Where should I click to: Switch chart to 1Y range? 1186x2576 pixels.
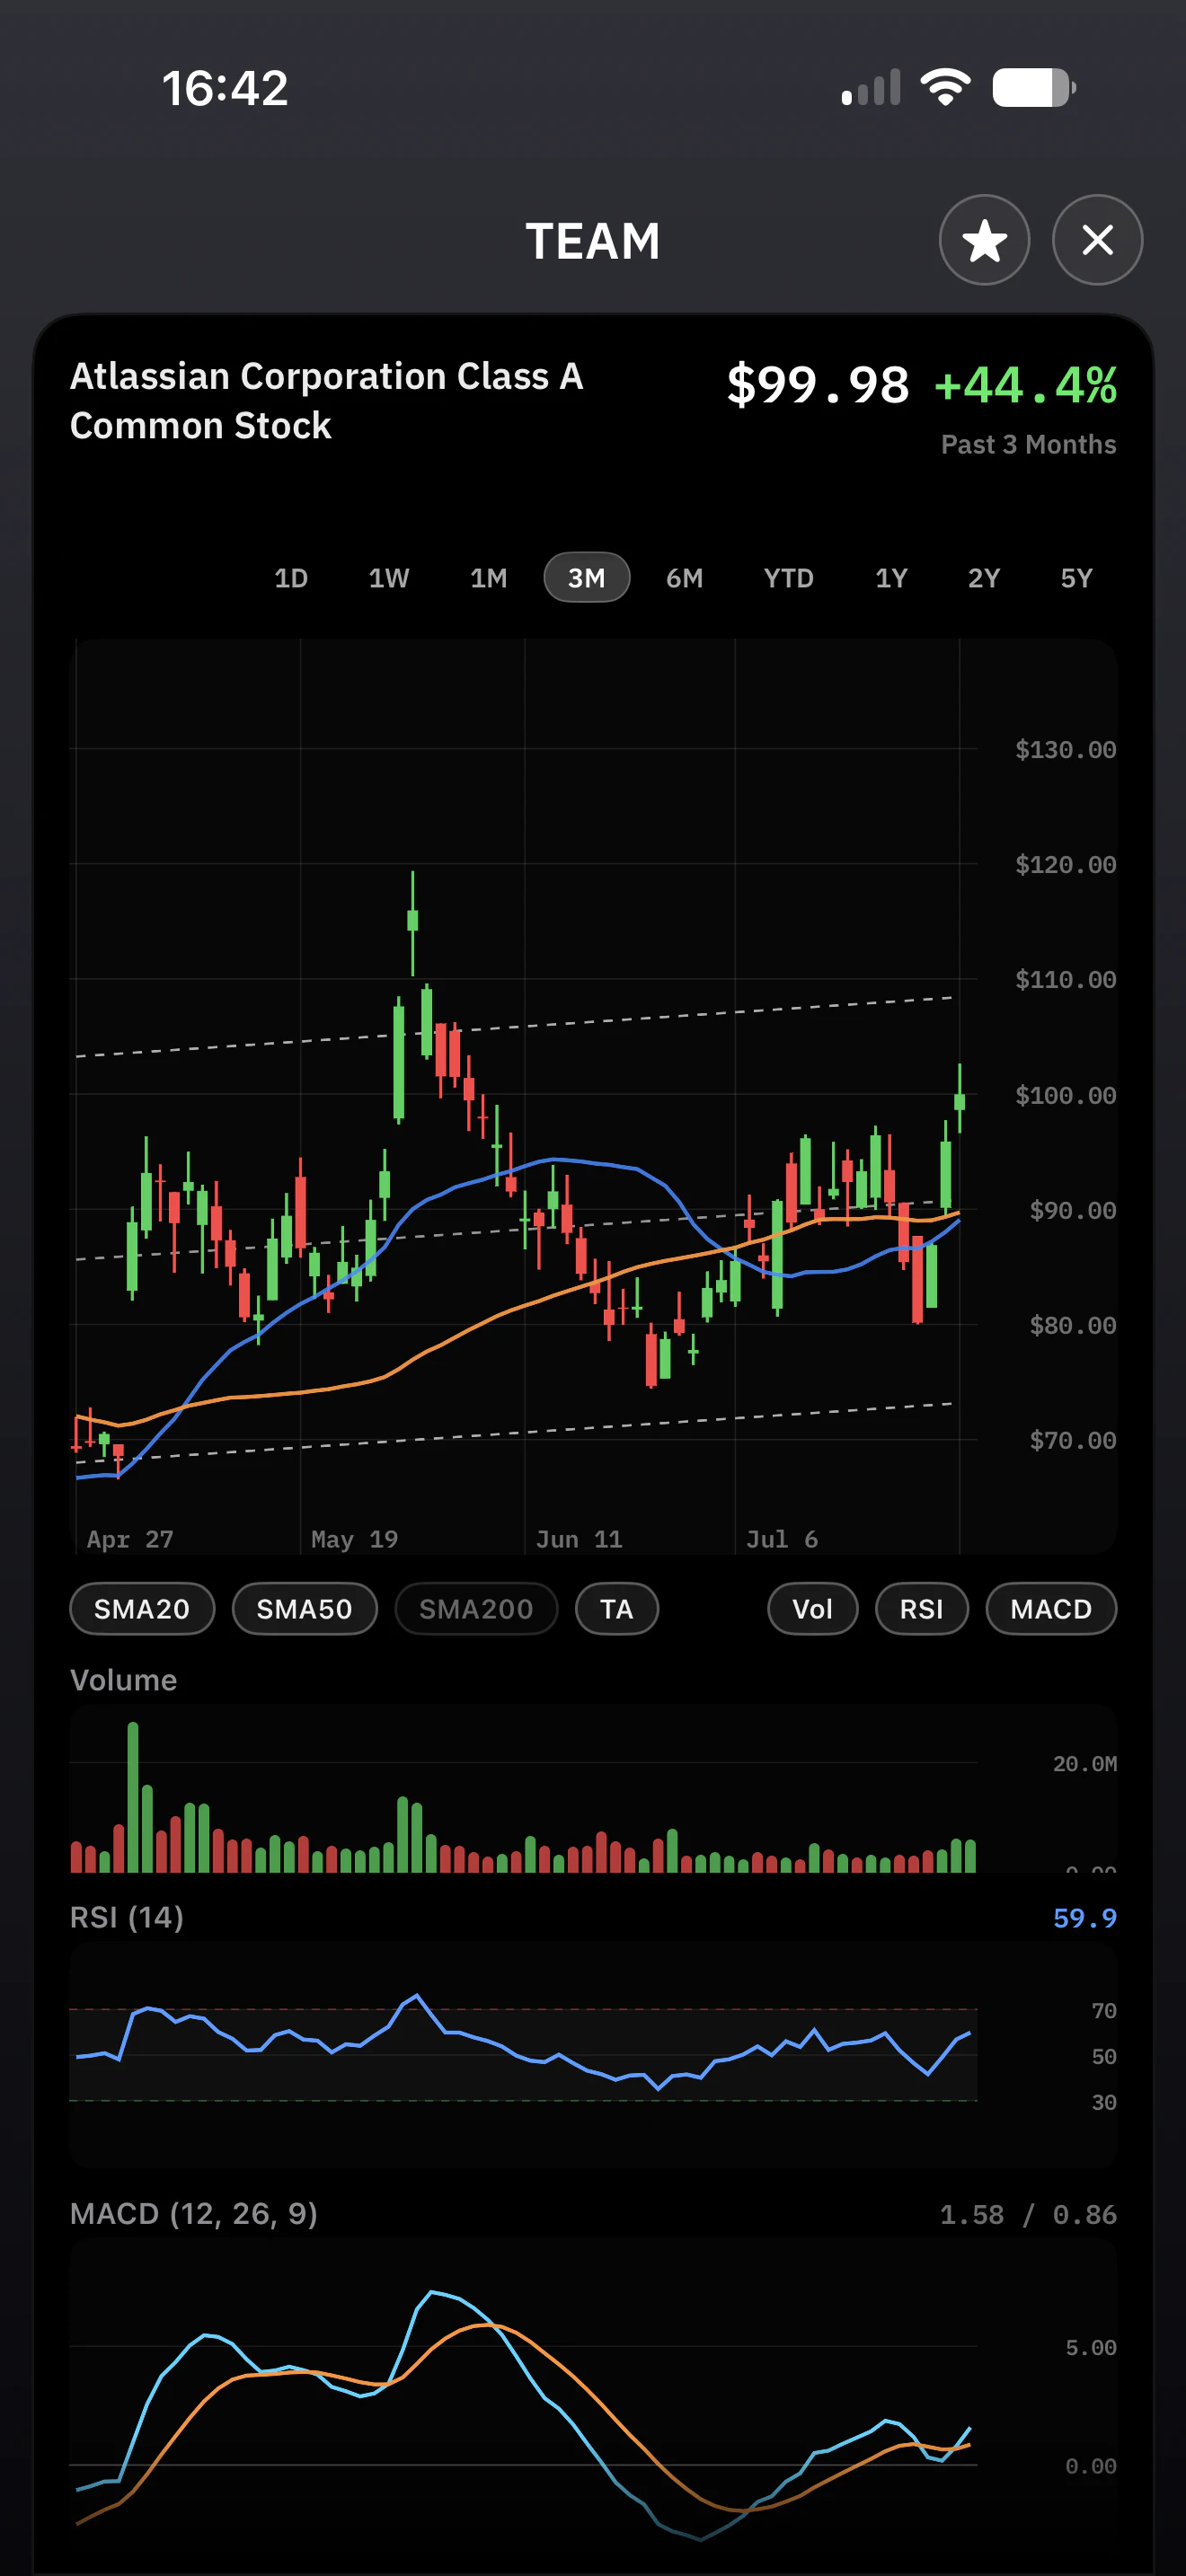click(891, 578)
